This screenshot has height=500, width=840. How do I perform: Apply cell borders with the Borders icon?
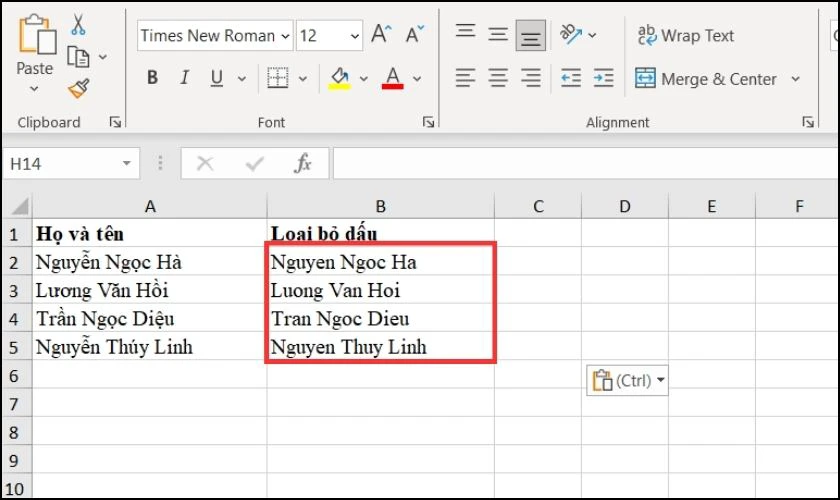pos(278,78)
